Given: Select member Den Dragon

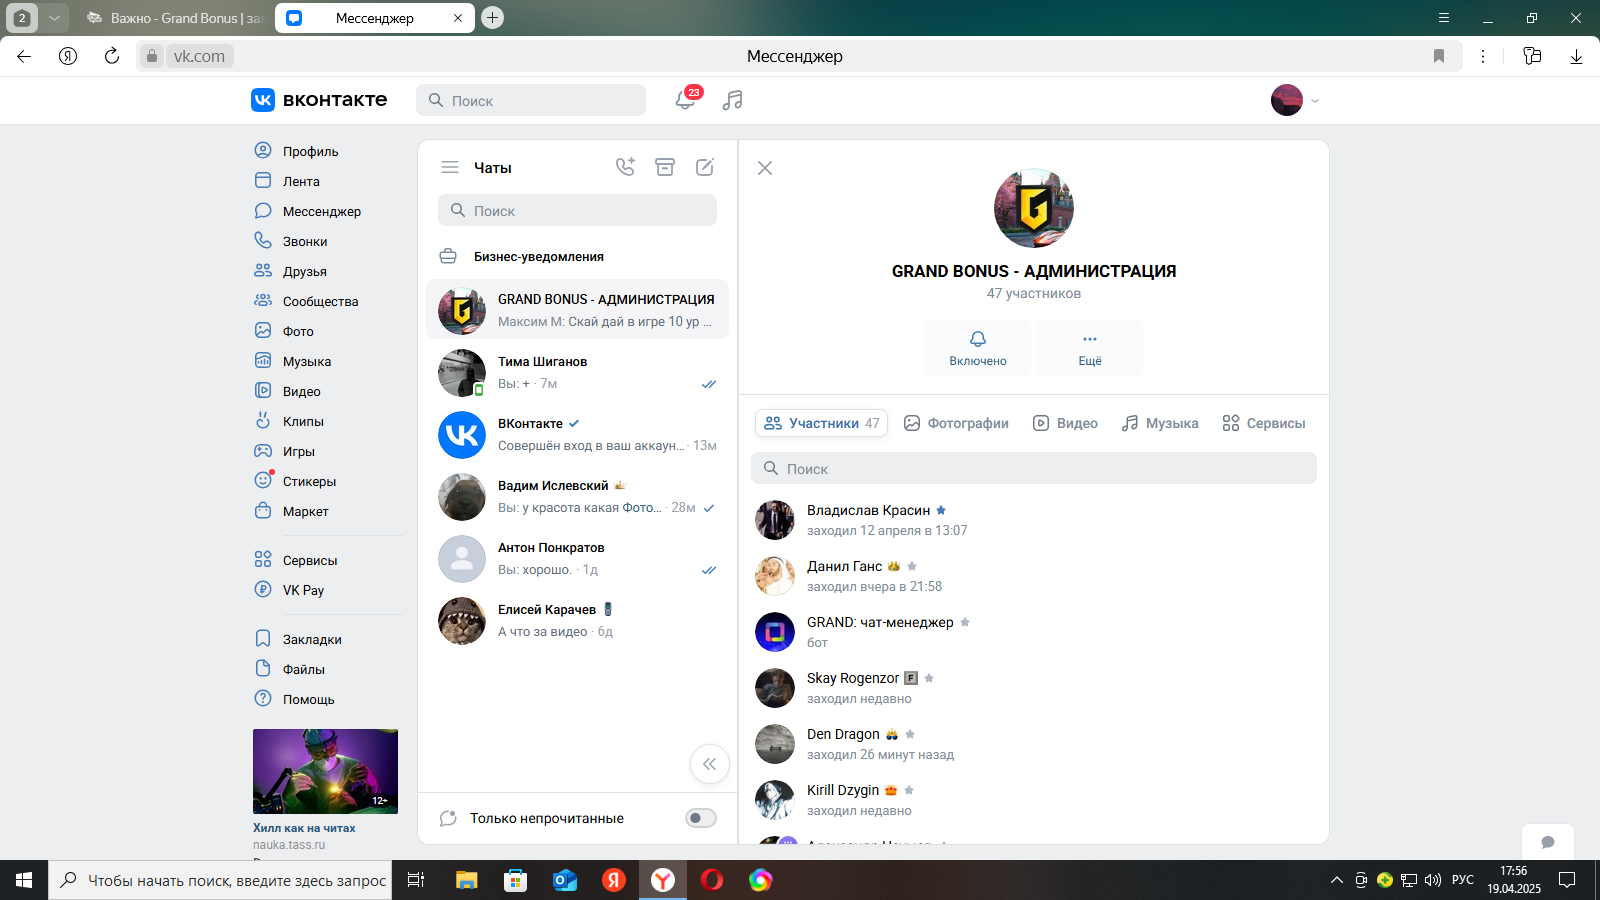Looking at the screenshot, I should click(1034, 744).
